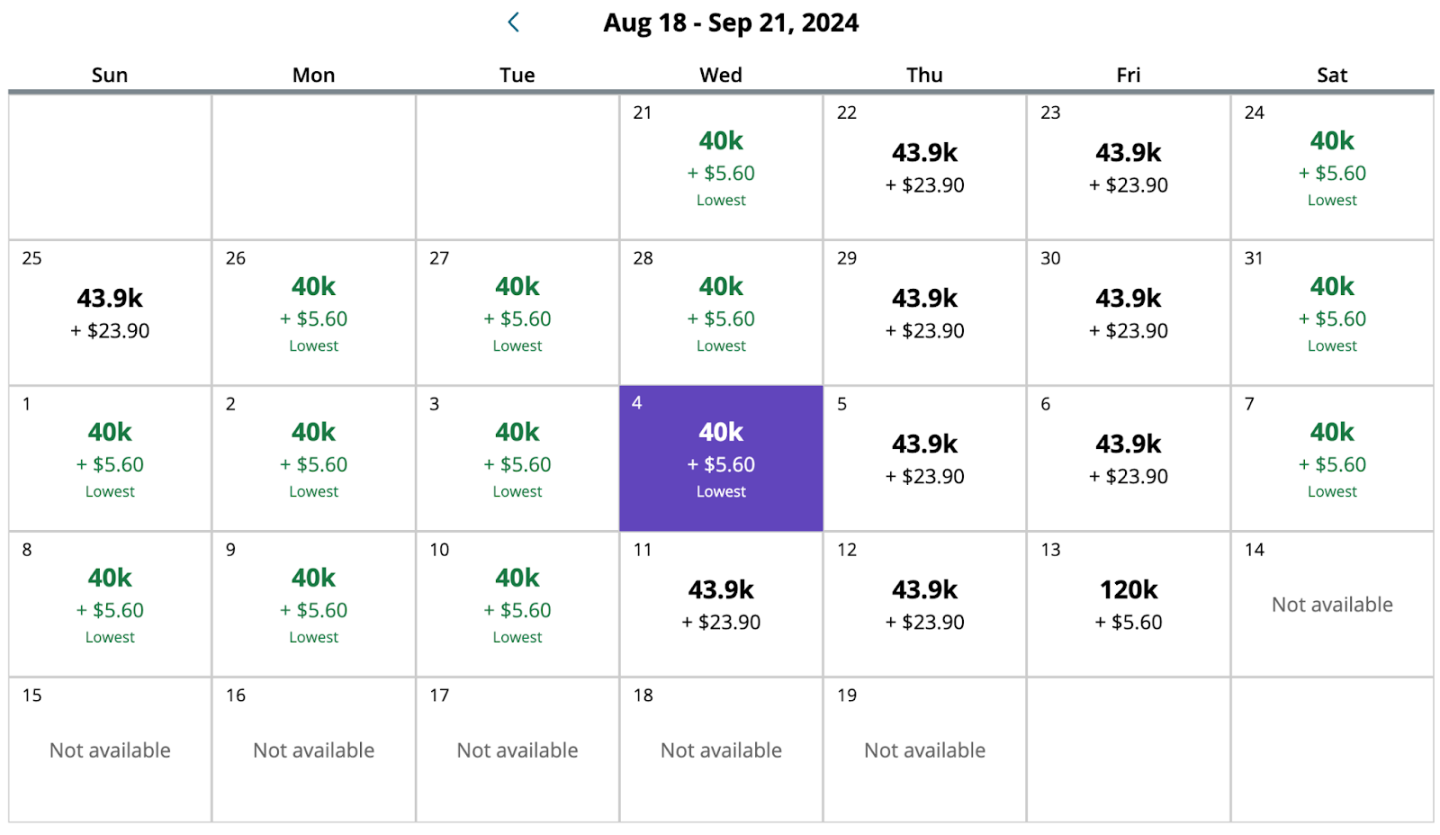Viewport: 1440px width, 835px height.
Task: Choose August 22 fare at 43.9k
Action: (x=925, y=167)
